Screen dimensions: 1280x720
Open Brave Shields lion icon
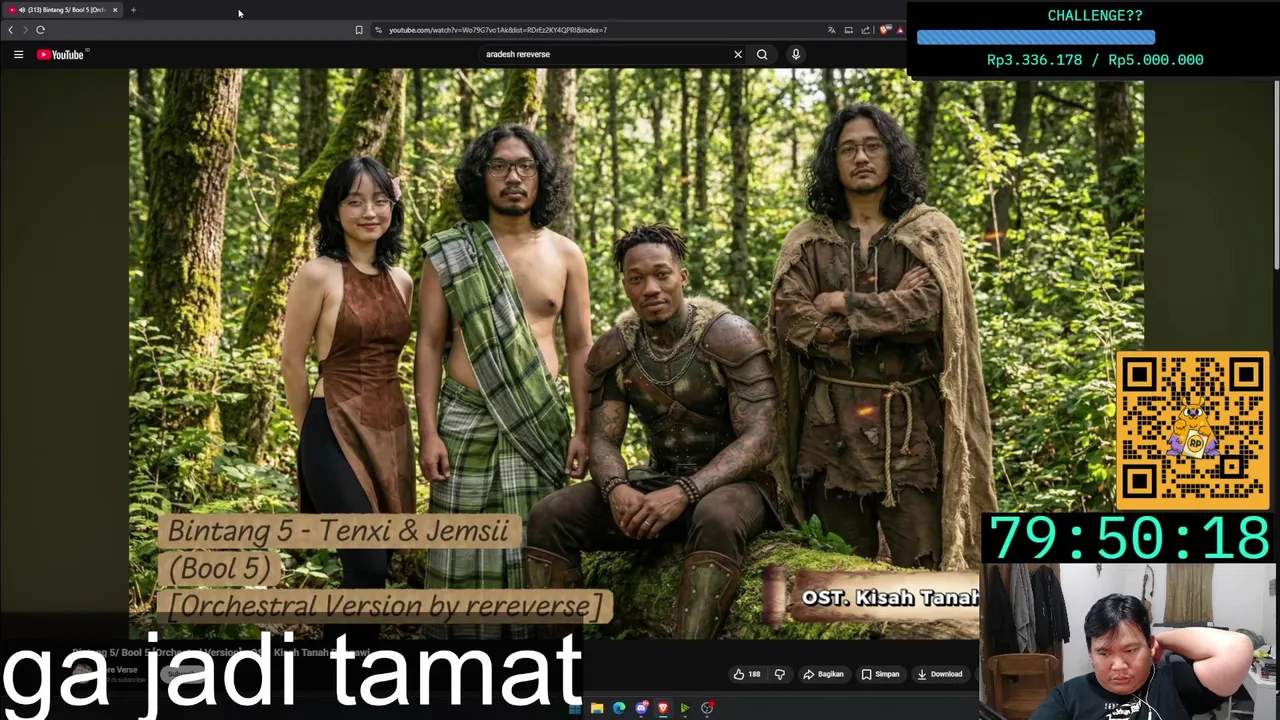tap(884, 30)
